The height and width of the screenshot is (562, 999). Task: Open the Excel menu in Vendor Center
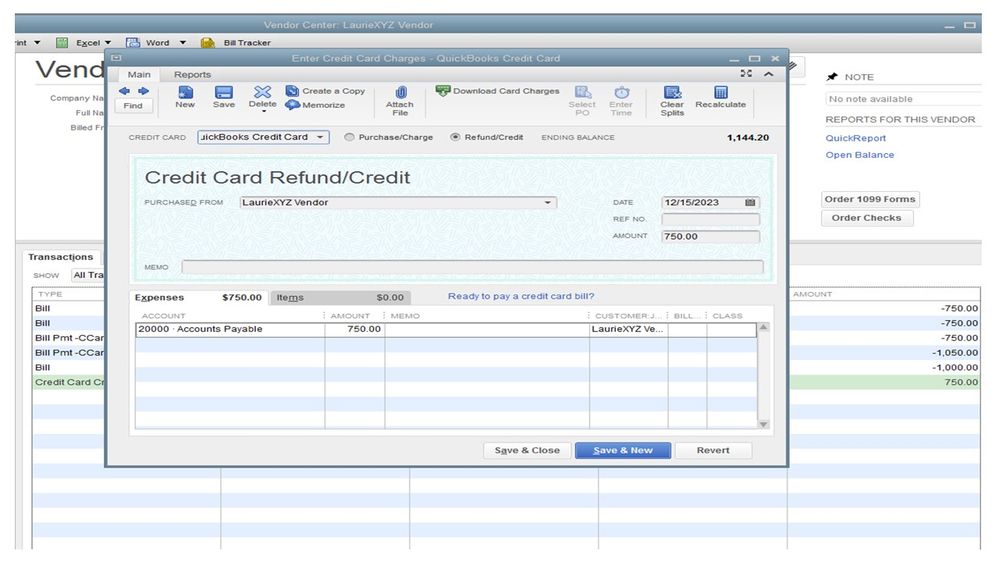94,43
